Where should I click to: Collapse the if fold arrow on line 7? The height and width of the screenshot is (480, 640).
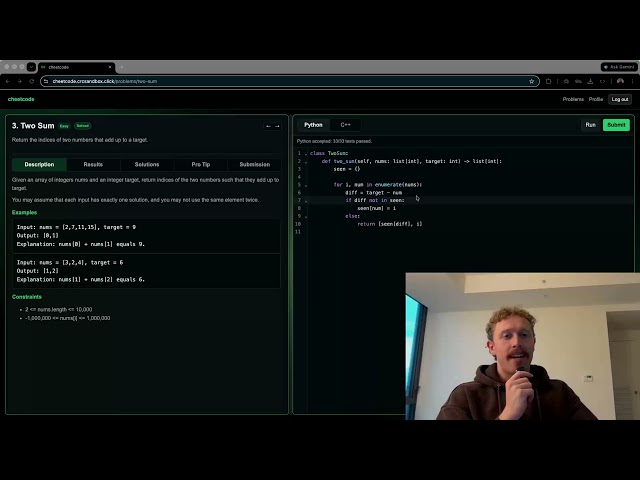coord(306,201)
